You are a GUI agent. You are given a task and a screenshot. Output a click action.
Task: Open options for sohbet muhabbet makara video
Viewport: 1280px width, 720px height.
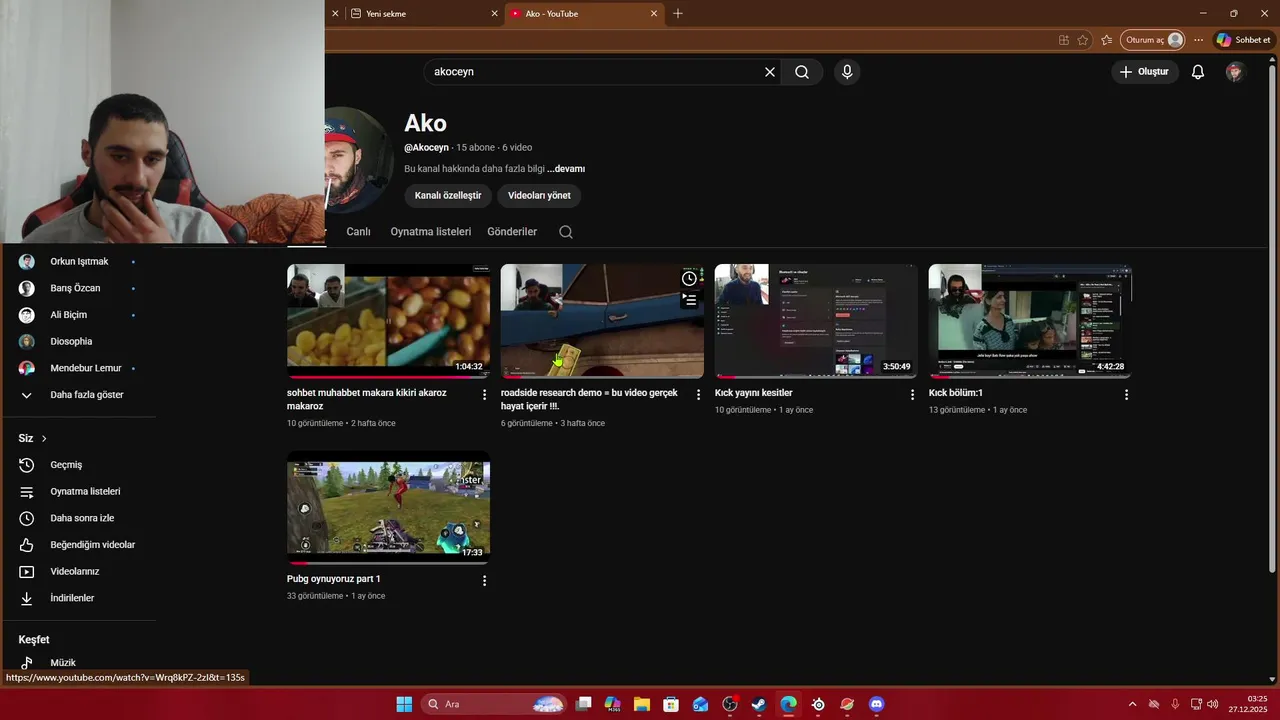point(485,395)
